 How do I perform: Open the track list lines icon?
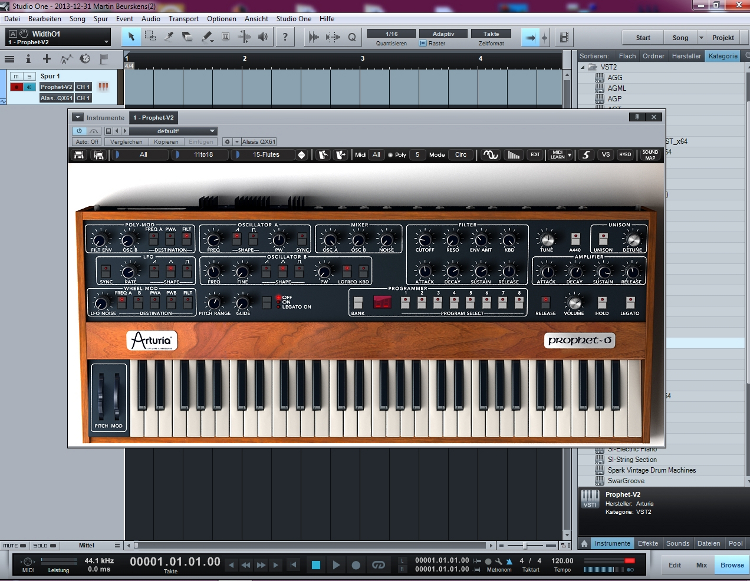pos(9,59)
